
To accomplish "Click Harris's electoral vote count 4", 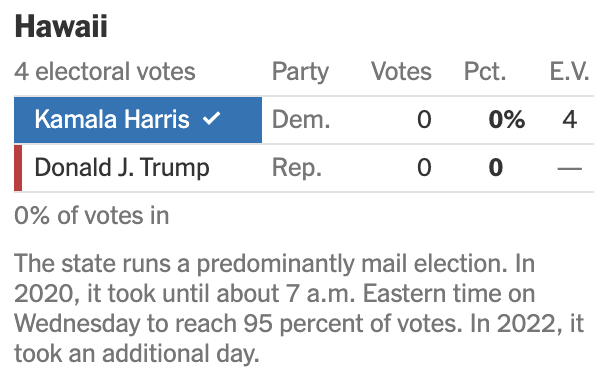I will tap(570, 119).
